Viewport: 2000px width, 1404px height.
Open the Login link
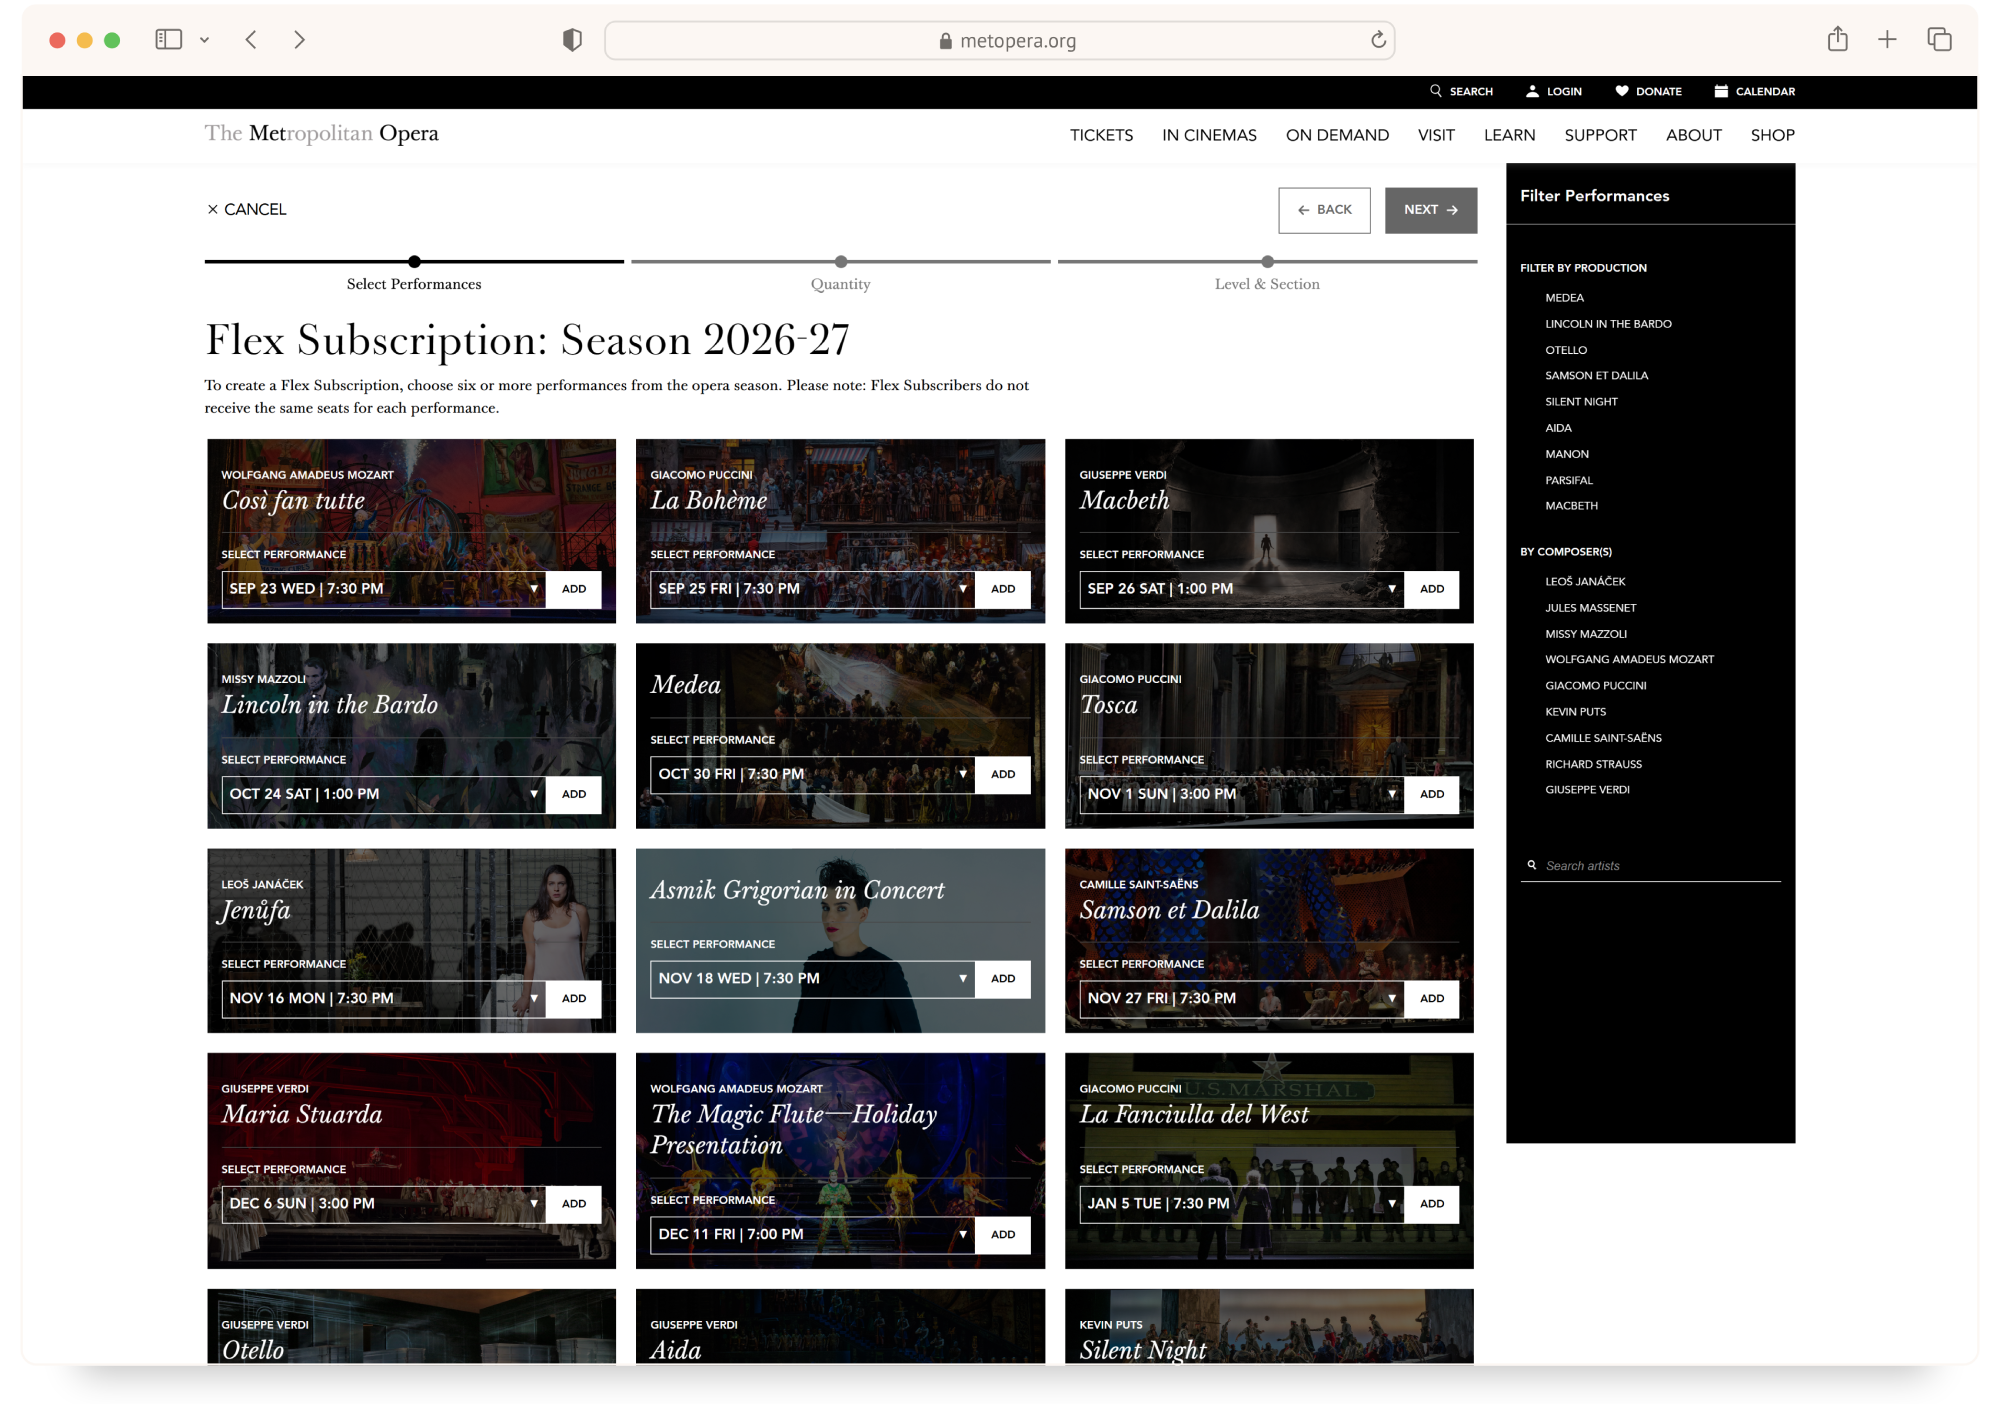pos(1554,91)
